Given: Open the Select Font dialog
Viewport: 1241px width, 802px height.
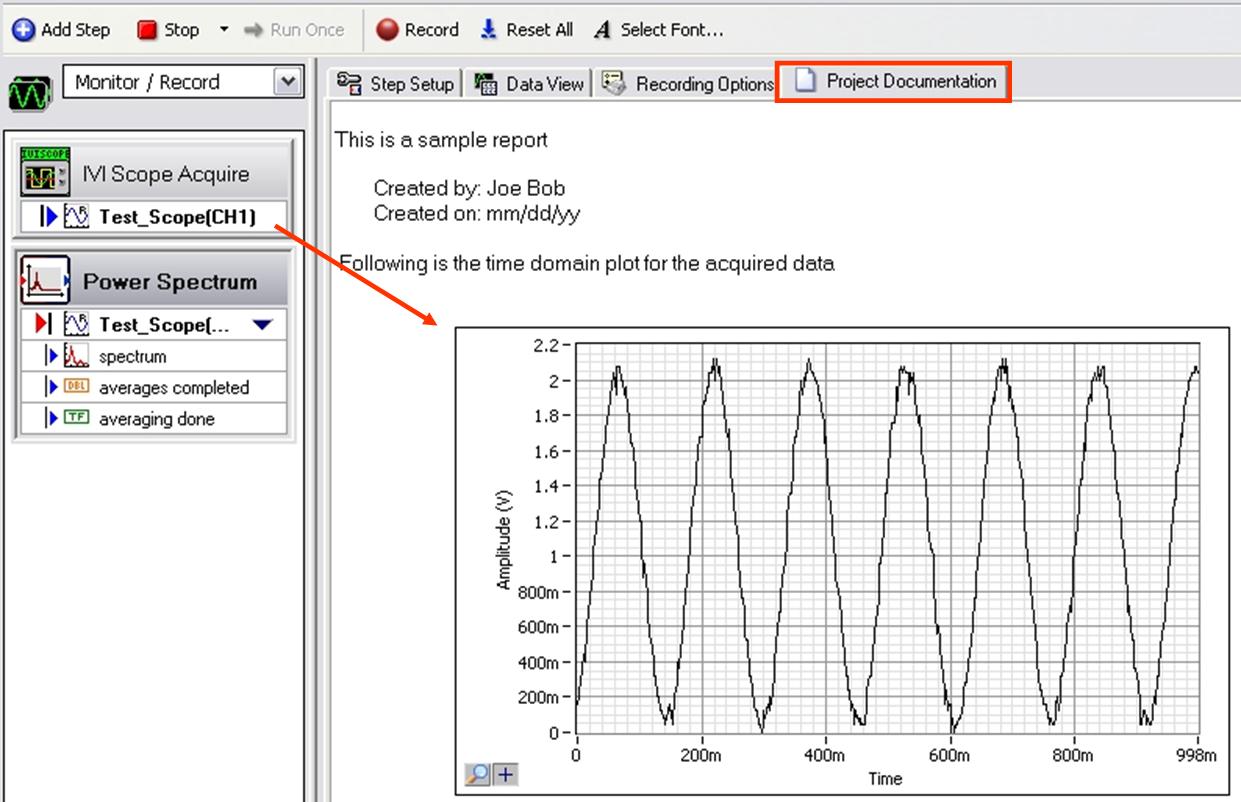Looking at the screenshot, I should [x=658, y=30].
